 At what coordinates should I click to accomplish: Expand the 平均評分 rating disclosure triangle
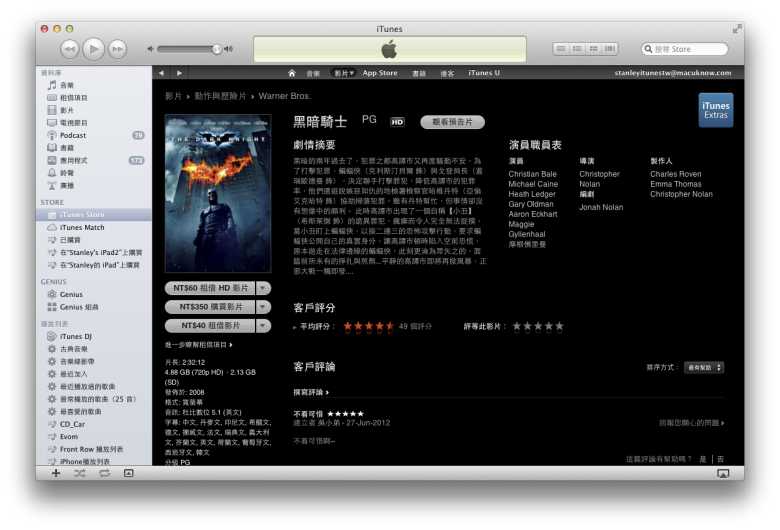click(x=295, y=327)
